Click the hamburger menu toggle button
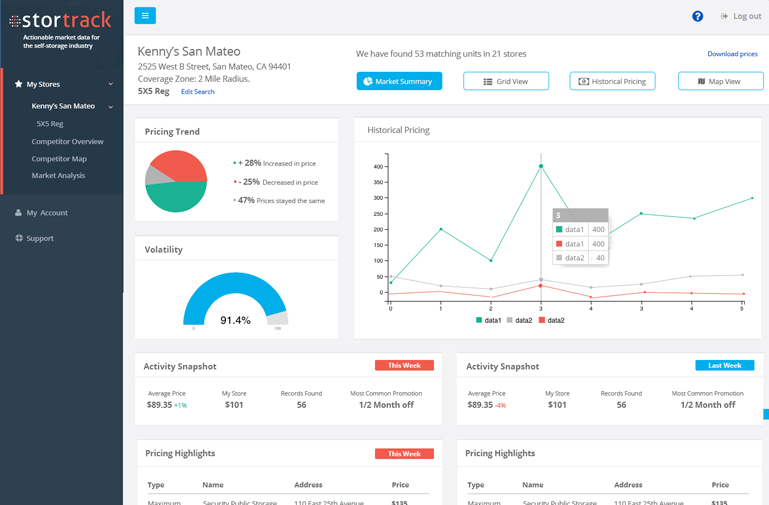The width and height of the screenshot is (769, 505). pos(145,16)
